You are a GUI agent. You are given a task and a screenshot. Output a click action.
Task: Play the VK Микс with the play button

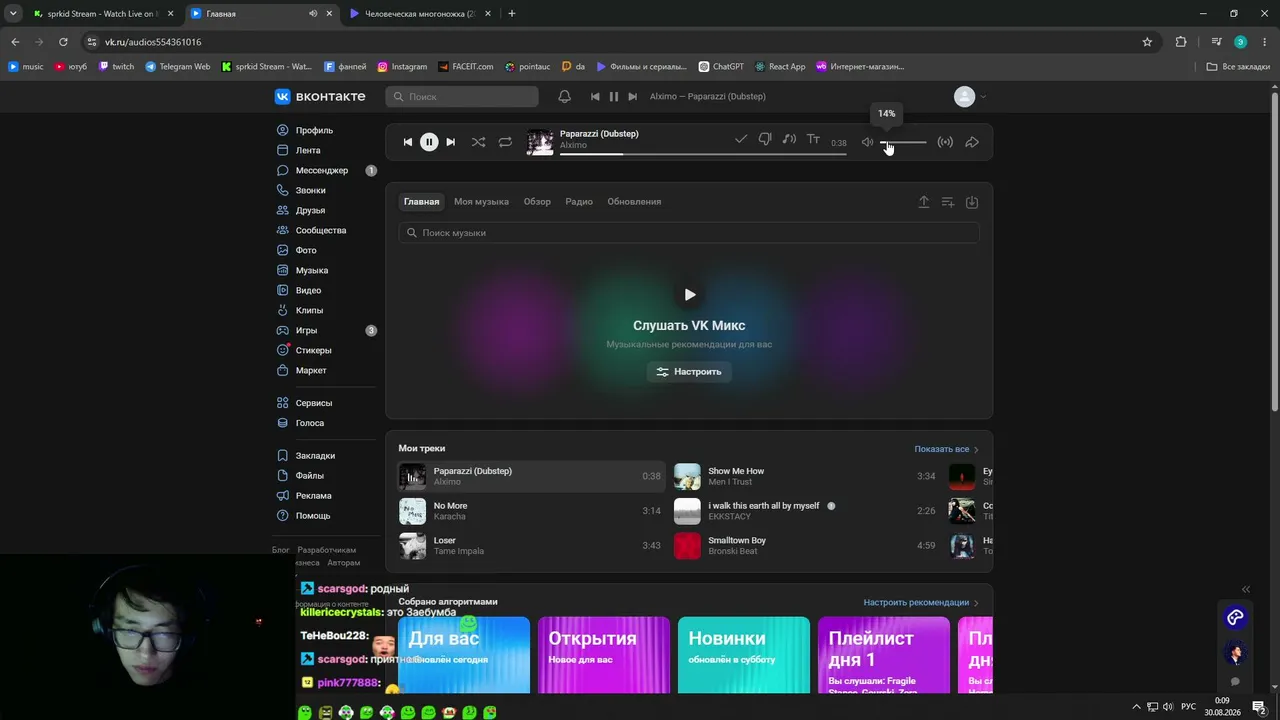pos(689,294)
